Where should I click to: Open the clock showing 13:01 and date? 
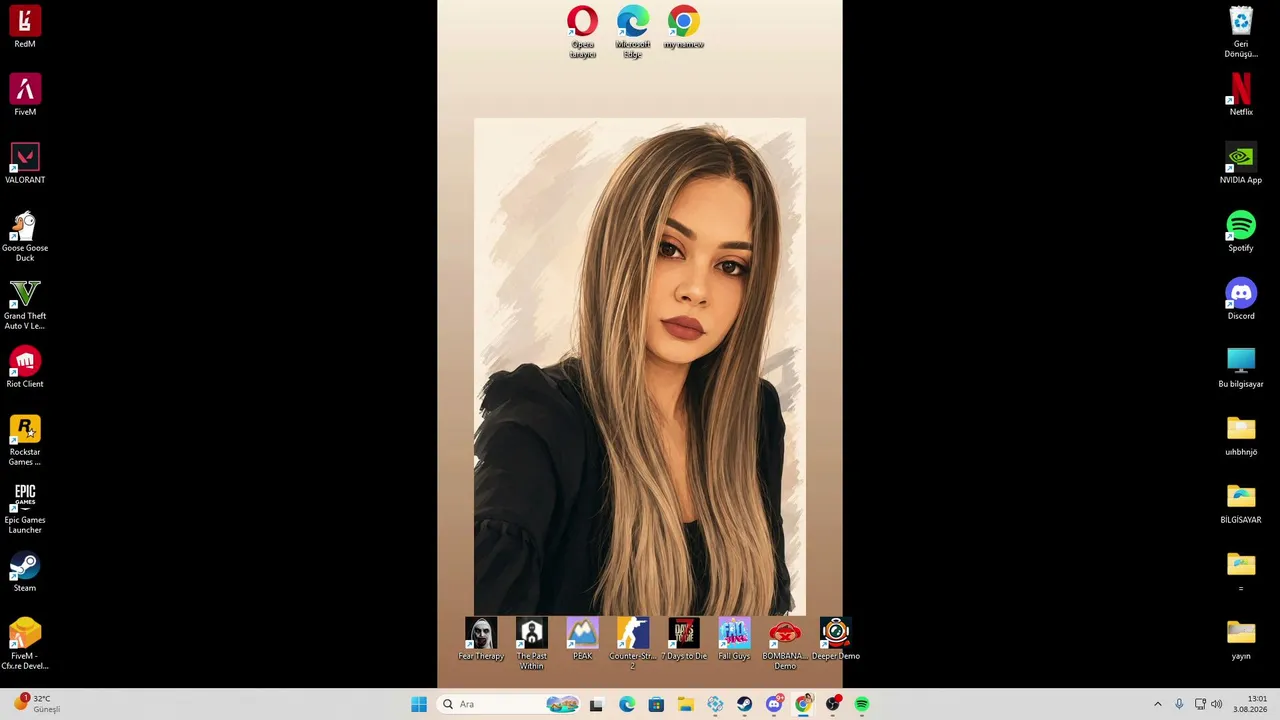(1250, 704)
